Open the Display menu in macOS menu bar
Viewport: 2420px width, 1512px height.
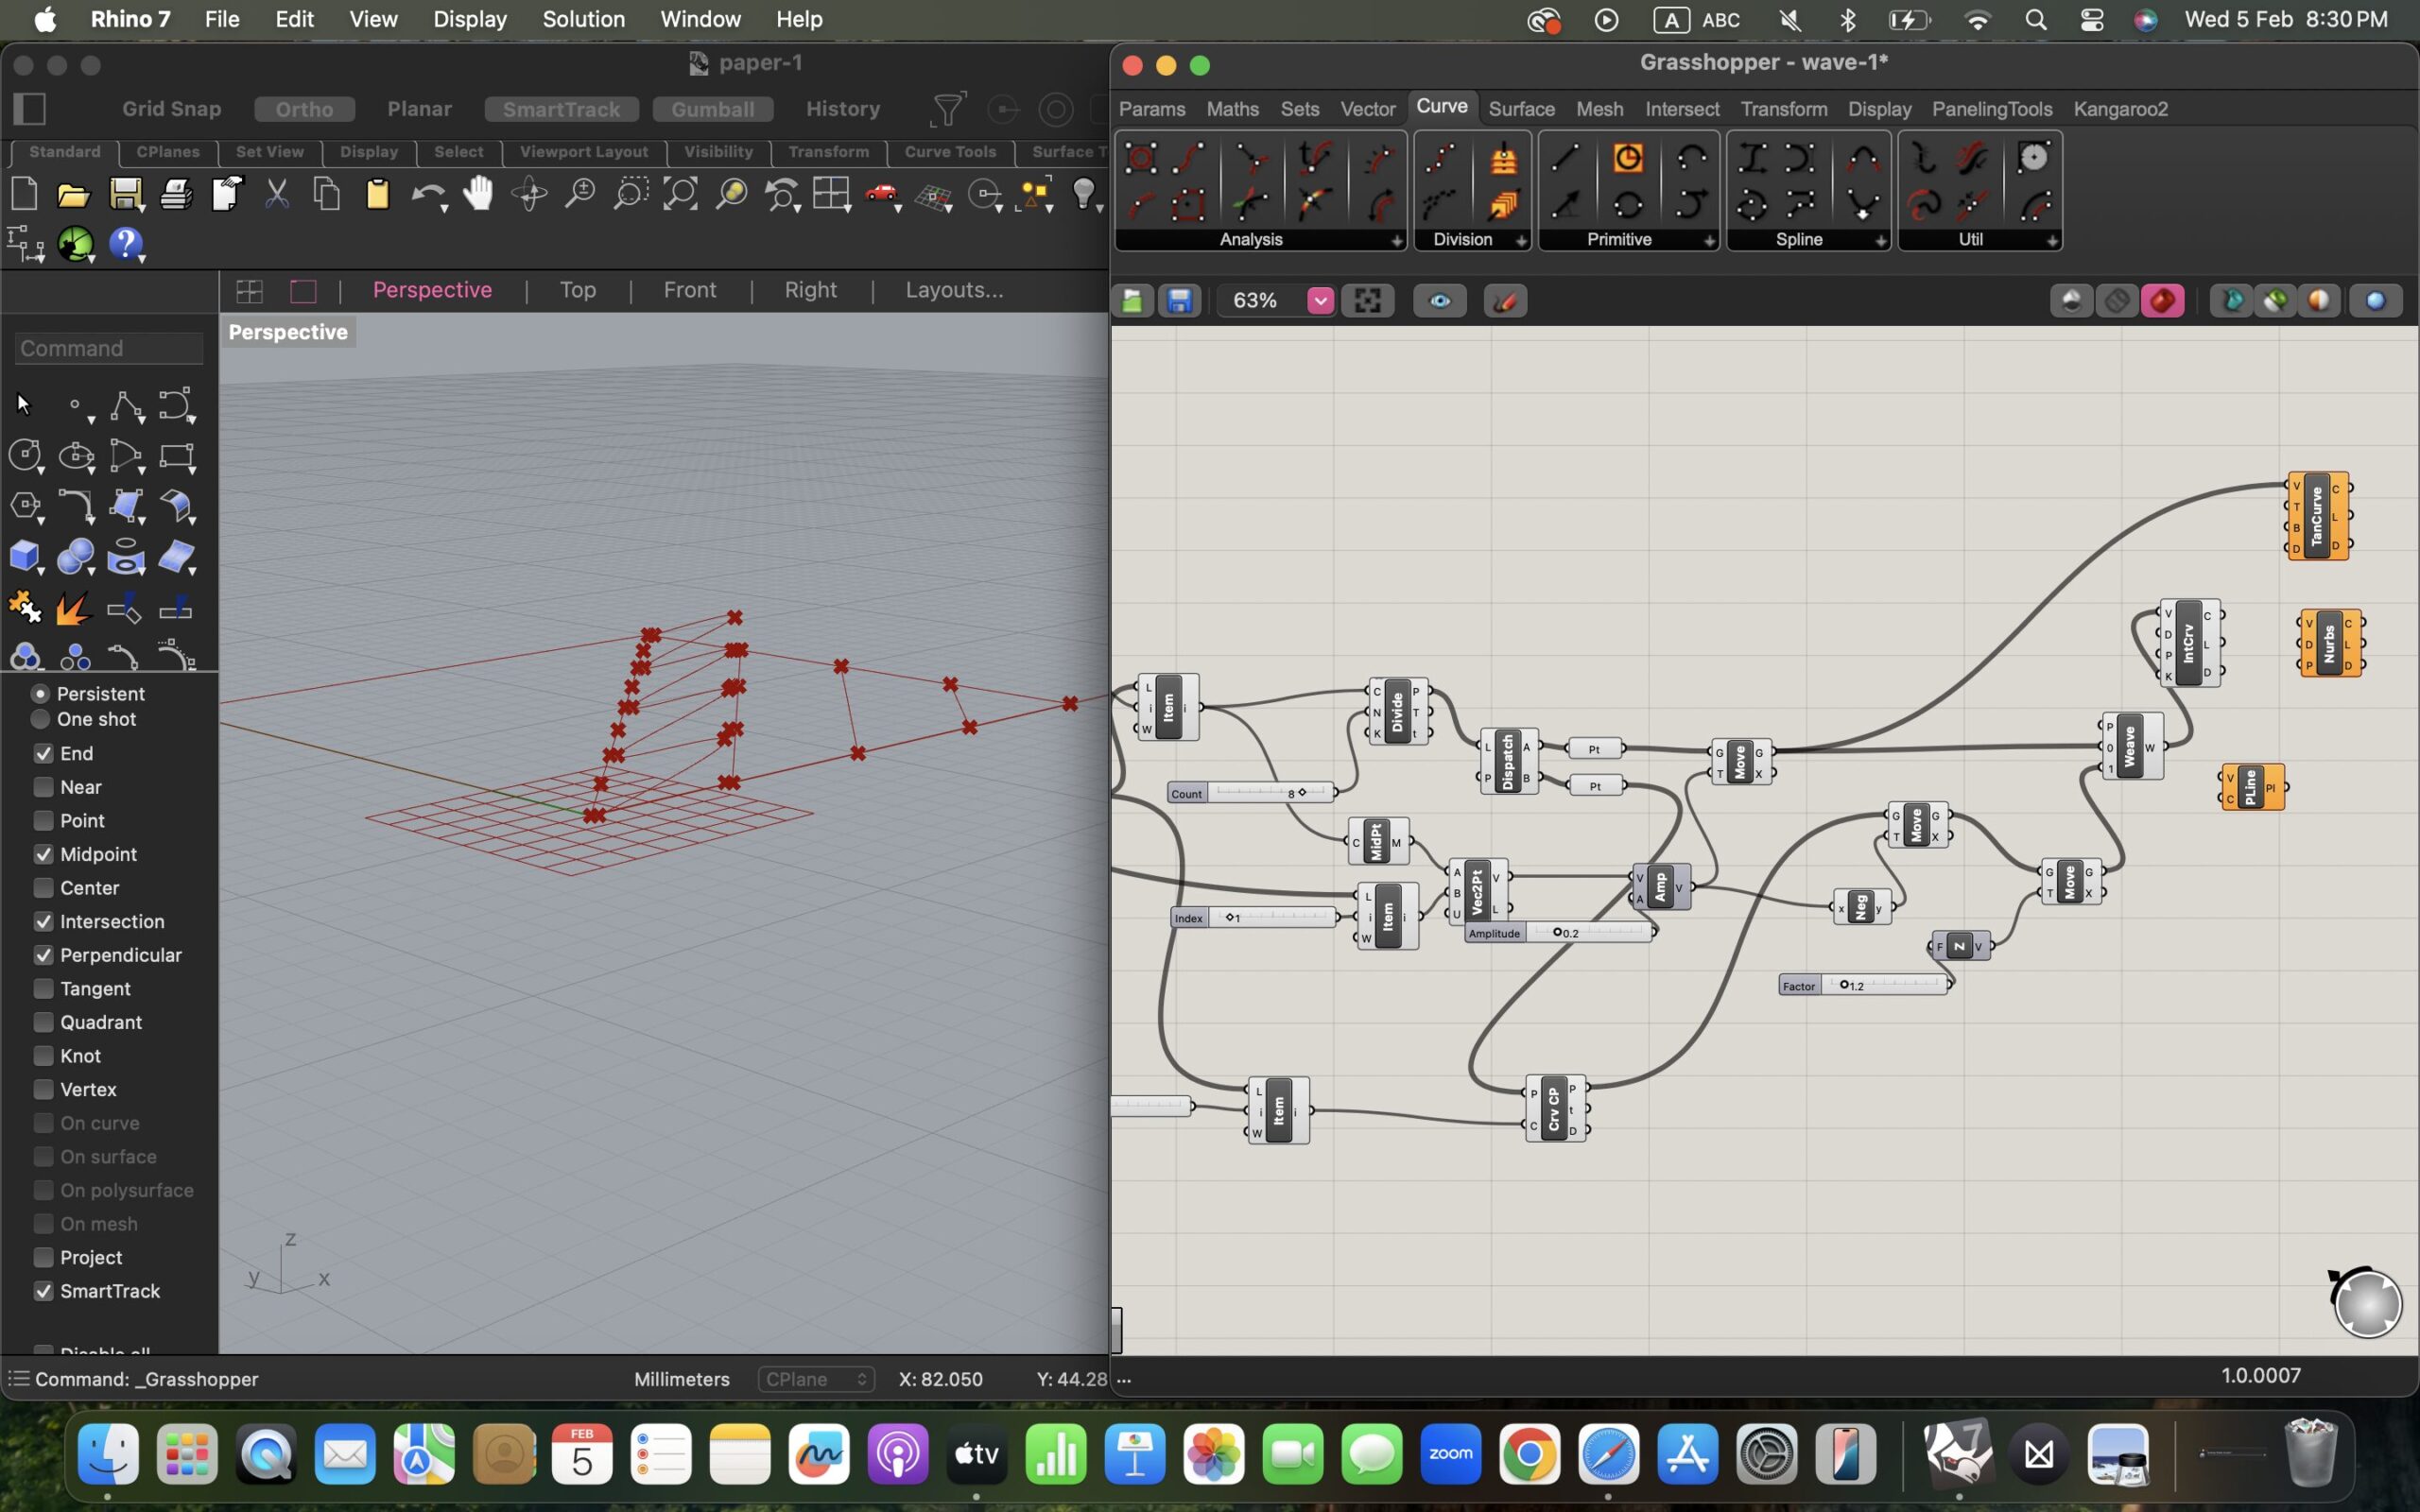[x=469, y=19]
